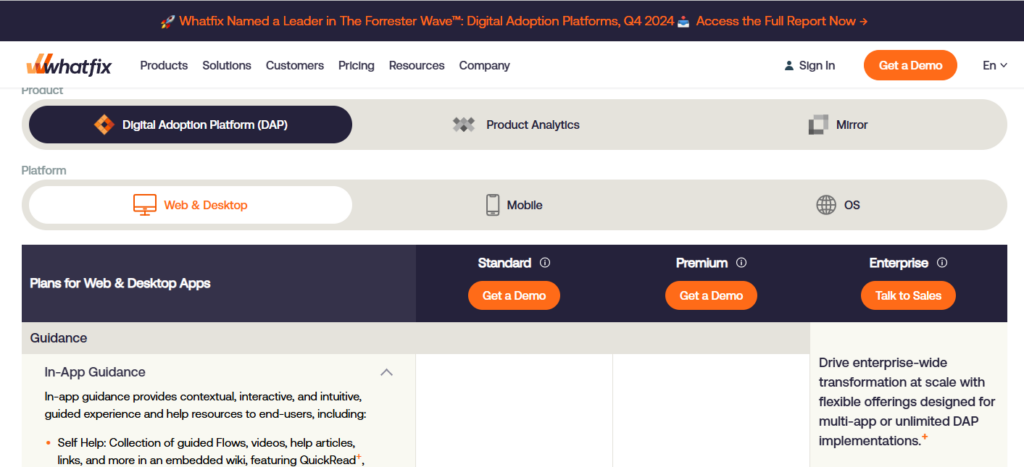Open the Company menu
The image size is (1024, 467).
[485, 65]
